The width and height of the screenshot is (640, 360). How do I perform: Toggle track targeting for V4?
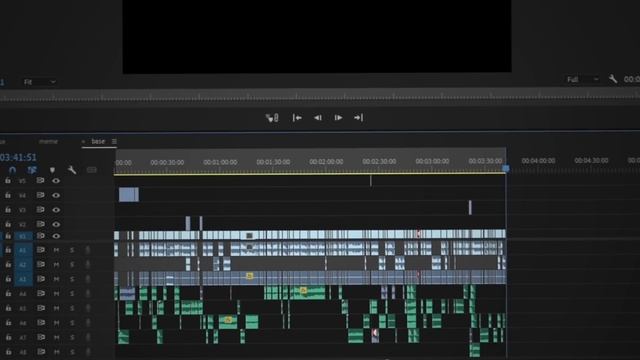pyautogui.click(x=23, y=195)
